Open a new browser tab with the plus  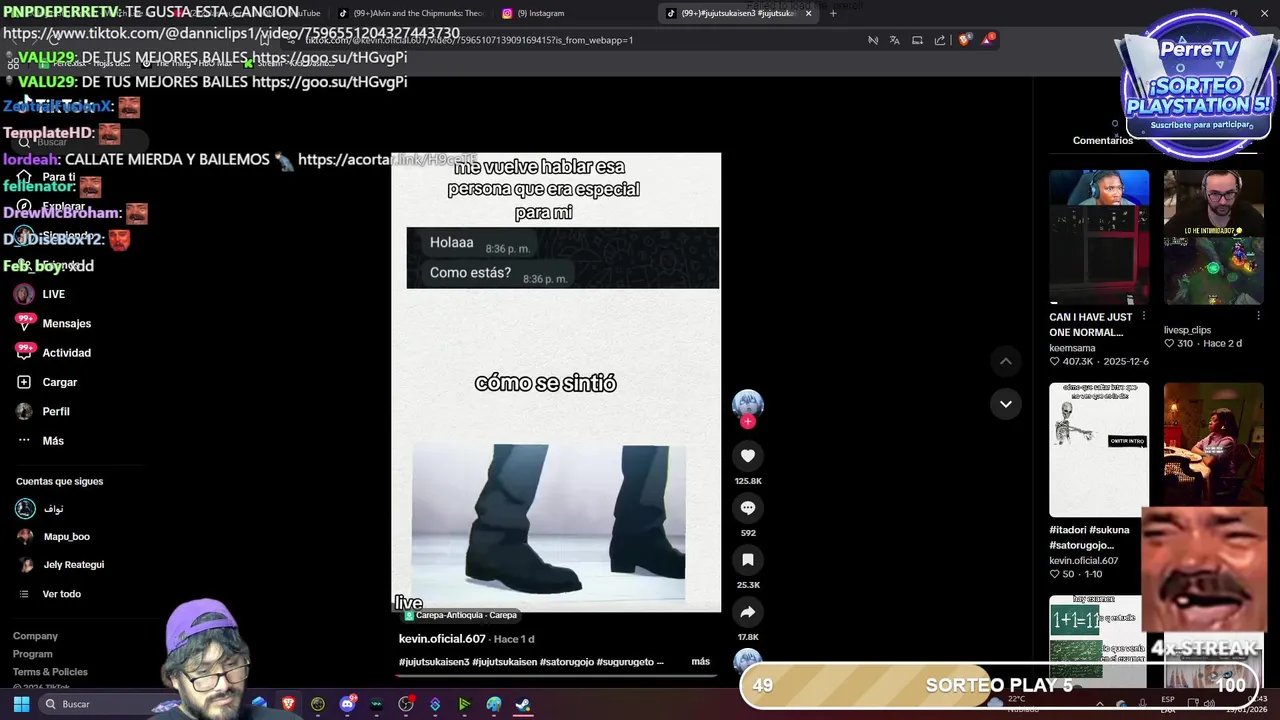pyautogui.click(x=833, y=13)
